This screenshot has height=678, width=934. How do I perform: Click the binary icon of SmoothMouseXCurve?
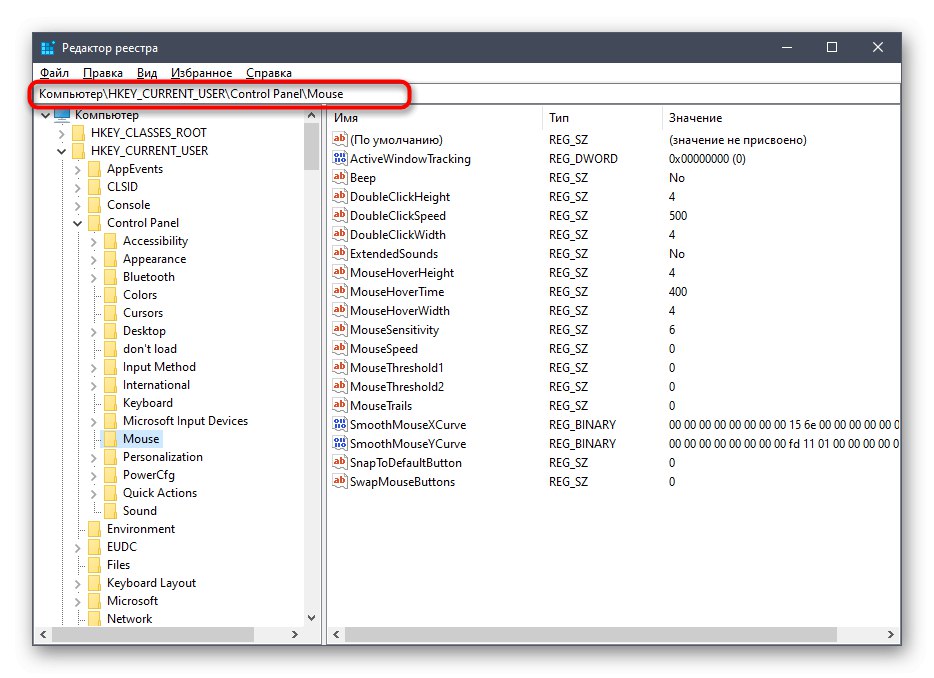point(340,424)
